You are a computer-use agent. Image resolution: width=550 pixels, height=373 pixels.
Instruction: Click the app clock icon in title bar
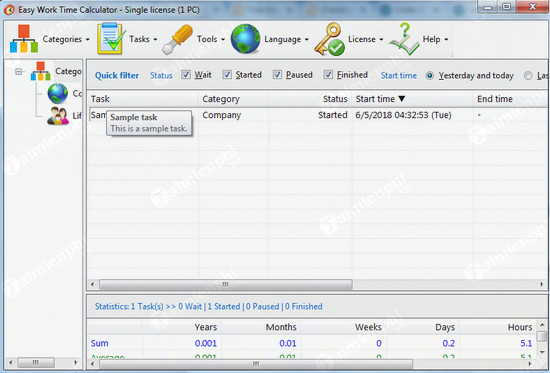(9, 10)
